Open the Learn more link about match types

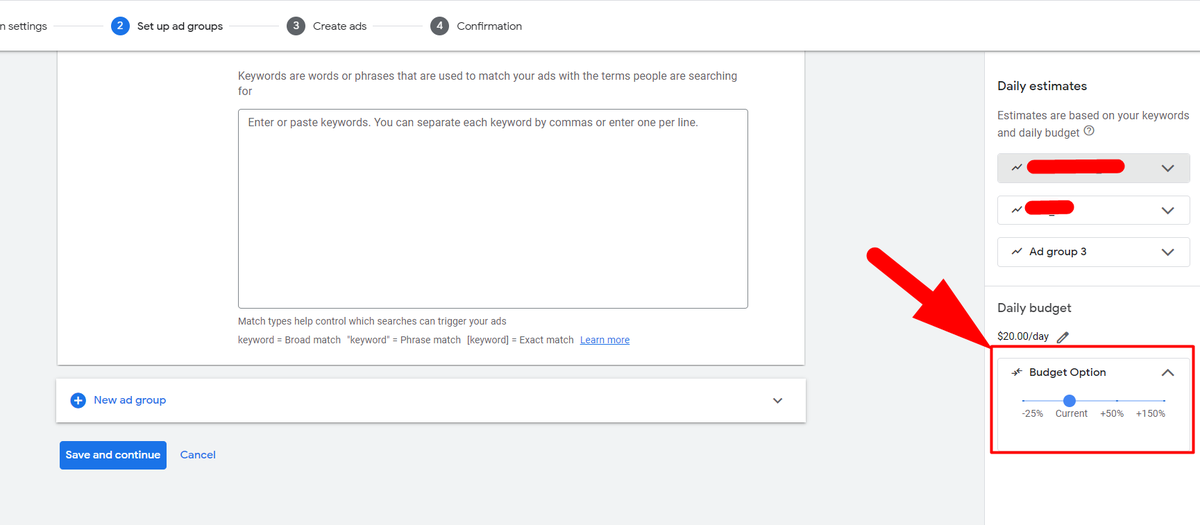pyautogui.click(x=605, y=340)
